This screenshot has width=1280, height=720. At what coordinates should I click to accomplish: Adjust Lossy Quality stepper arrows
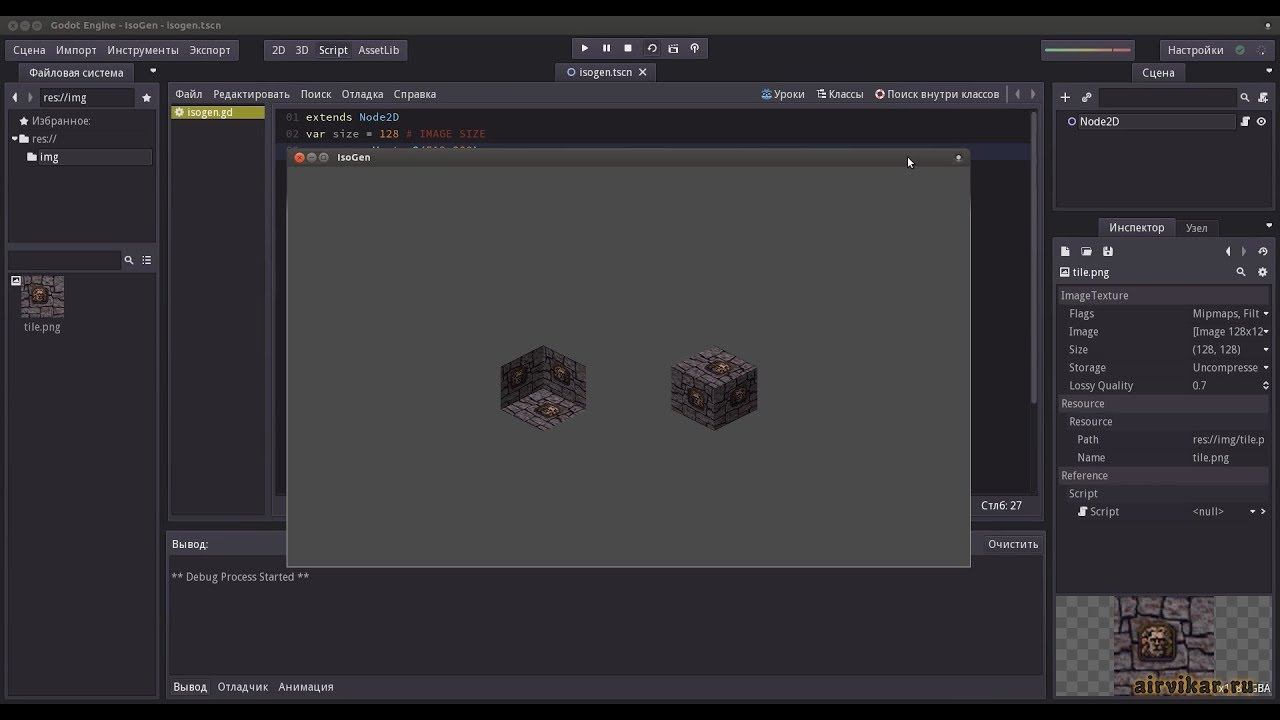click(x=1266, y=386)
